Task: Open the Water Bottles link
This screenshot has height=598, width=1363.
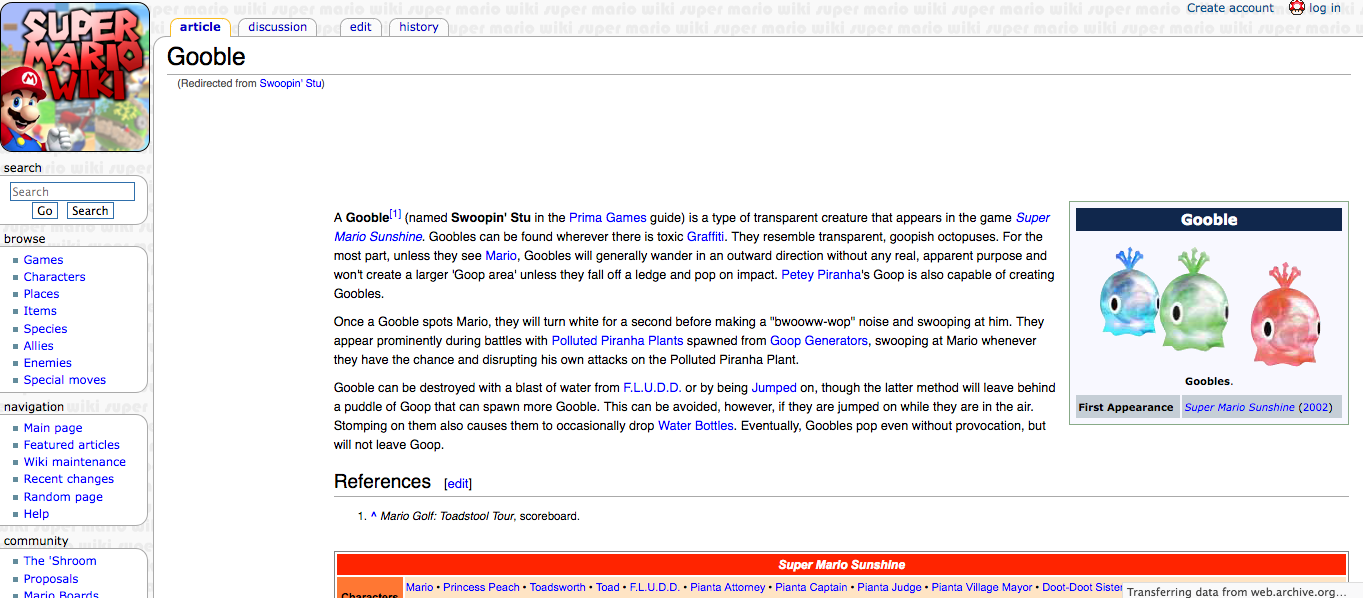Action: 696,426
